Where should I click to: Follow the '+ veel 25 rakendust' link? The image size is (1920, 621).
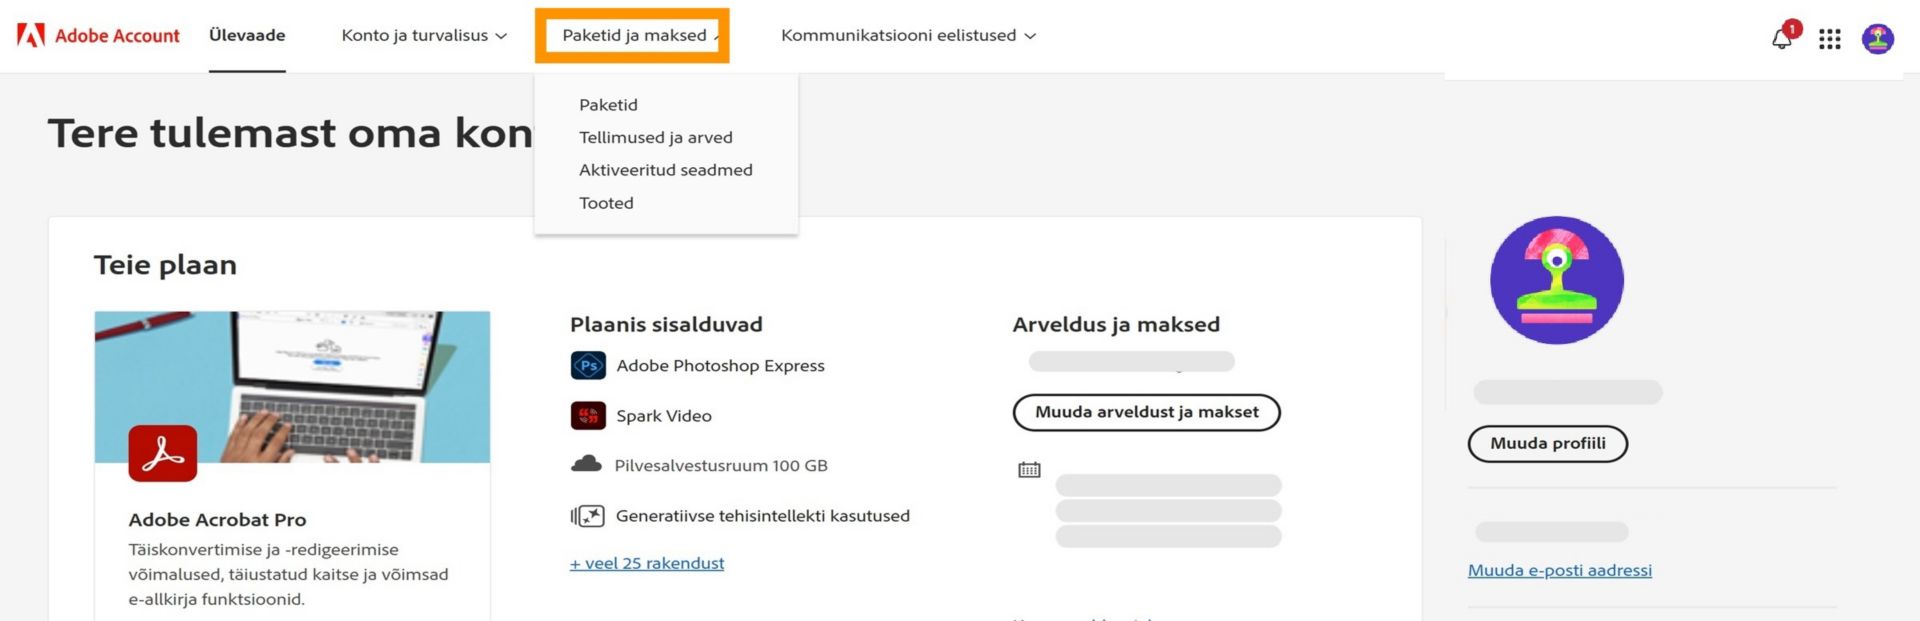647,563
